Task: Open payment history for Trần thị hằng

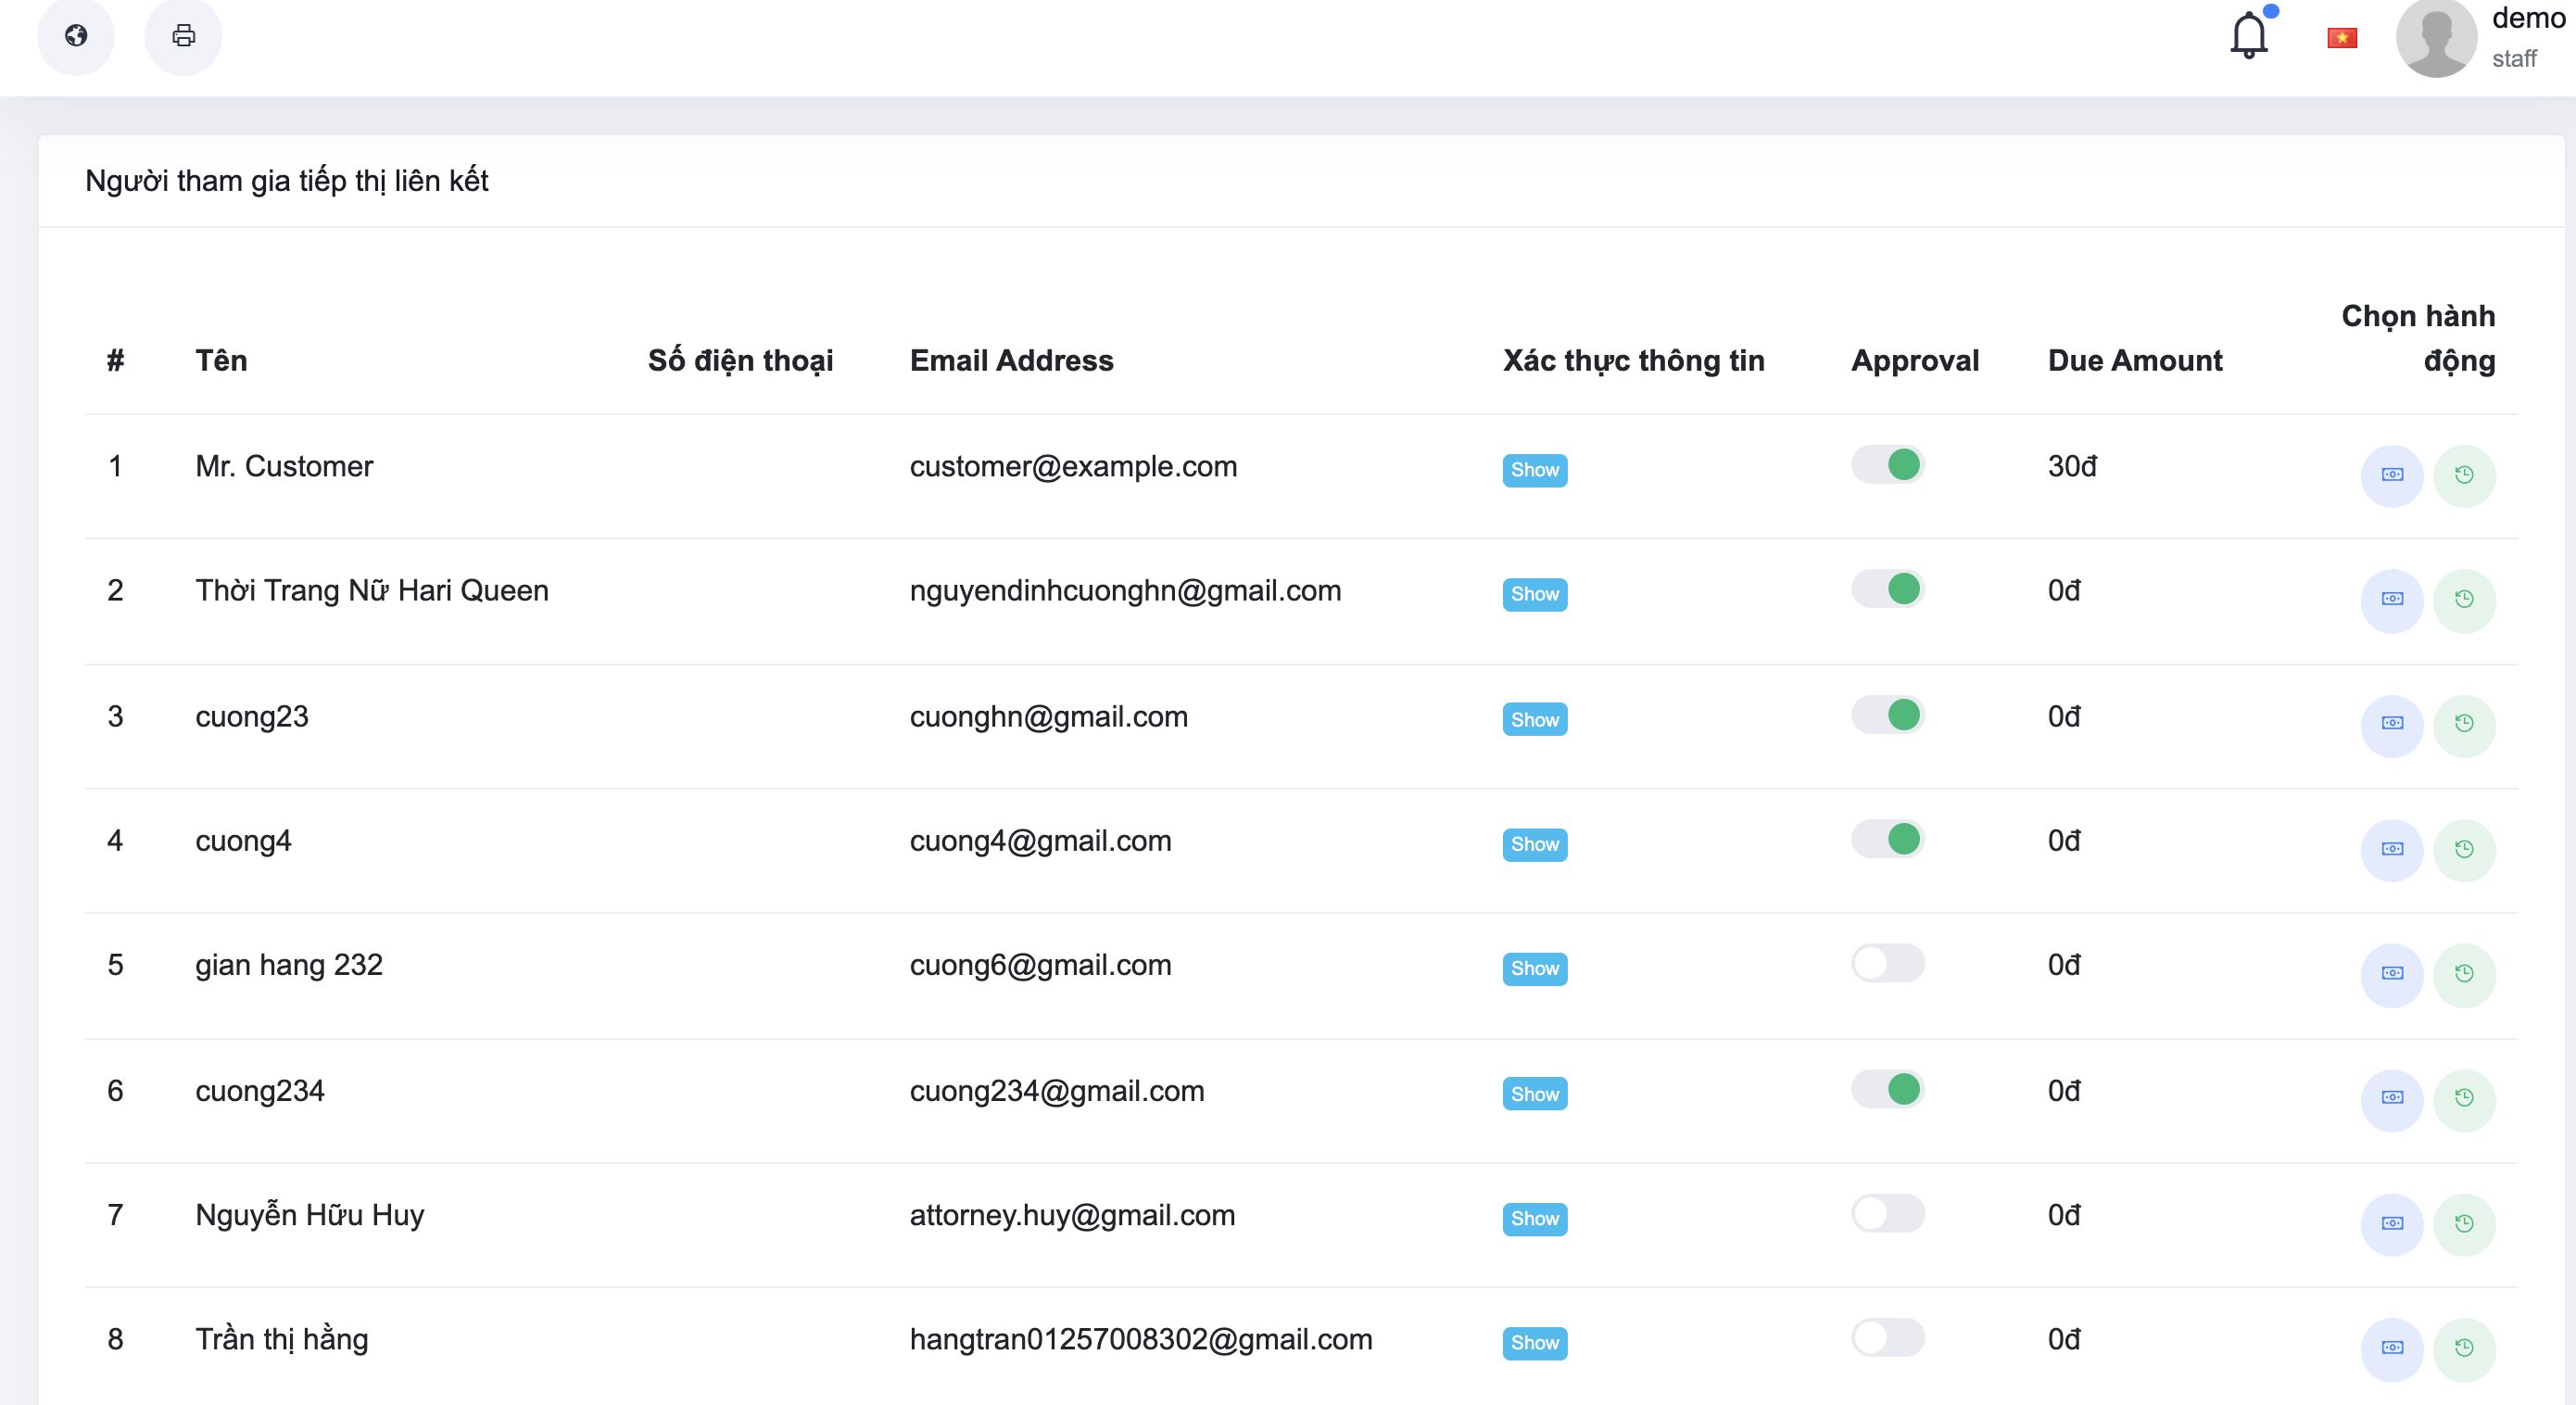Action: click(x=2464, y=1349)
